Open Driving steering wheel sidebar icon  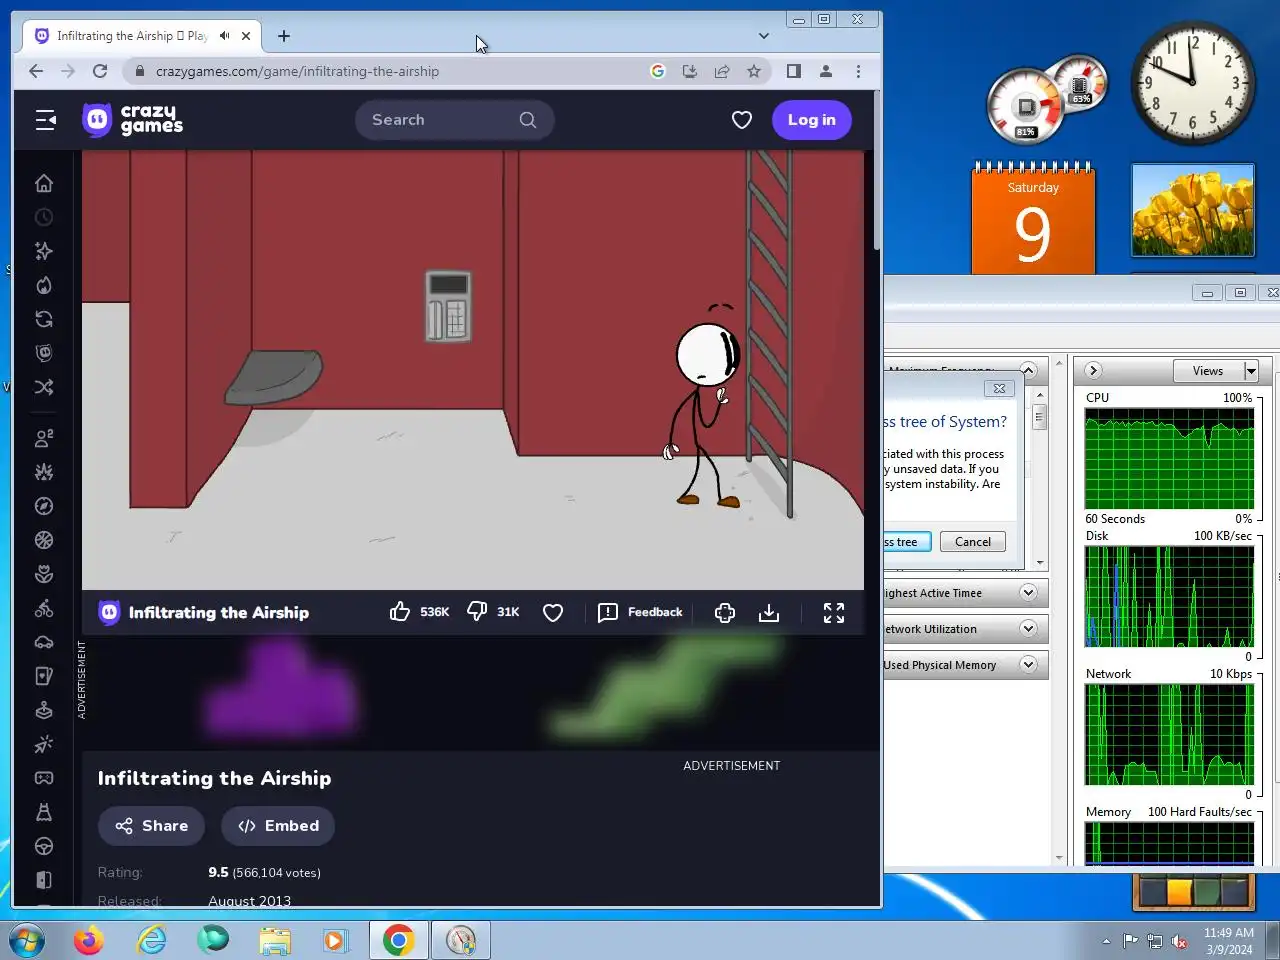point(44,846)
